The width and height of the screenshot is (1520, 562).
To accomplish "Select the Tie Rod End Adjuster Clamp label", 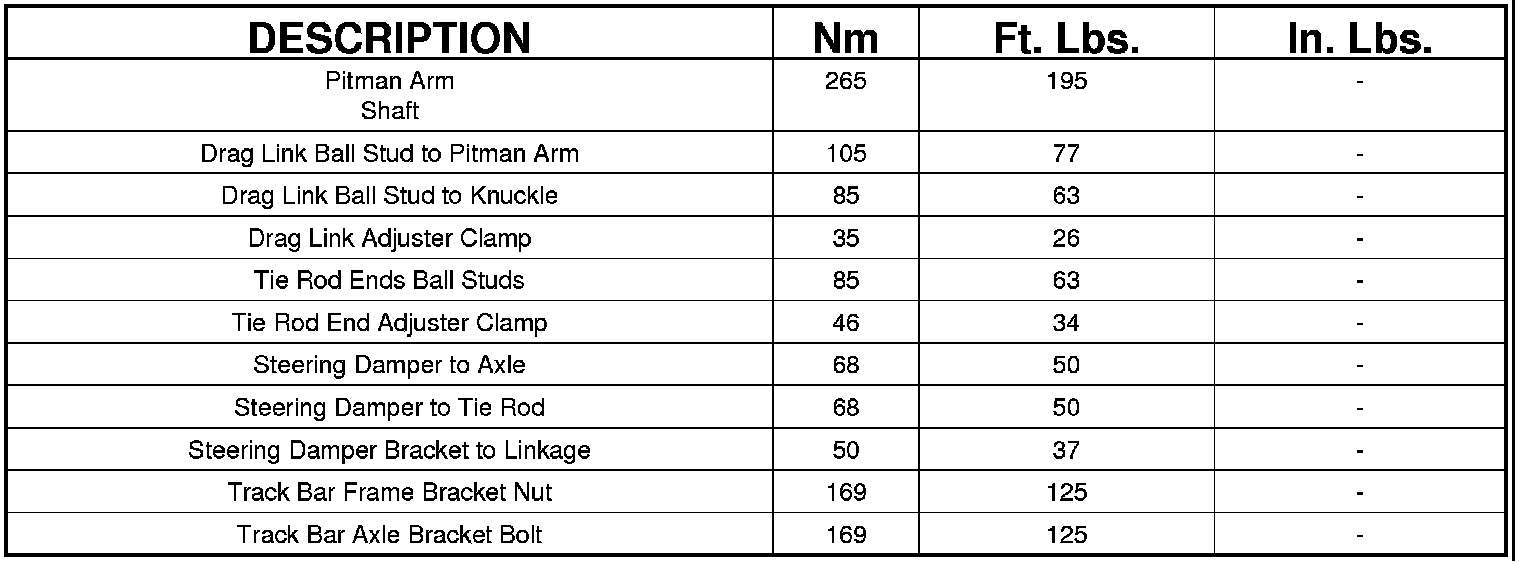I will tap(389, 323).
